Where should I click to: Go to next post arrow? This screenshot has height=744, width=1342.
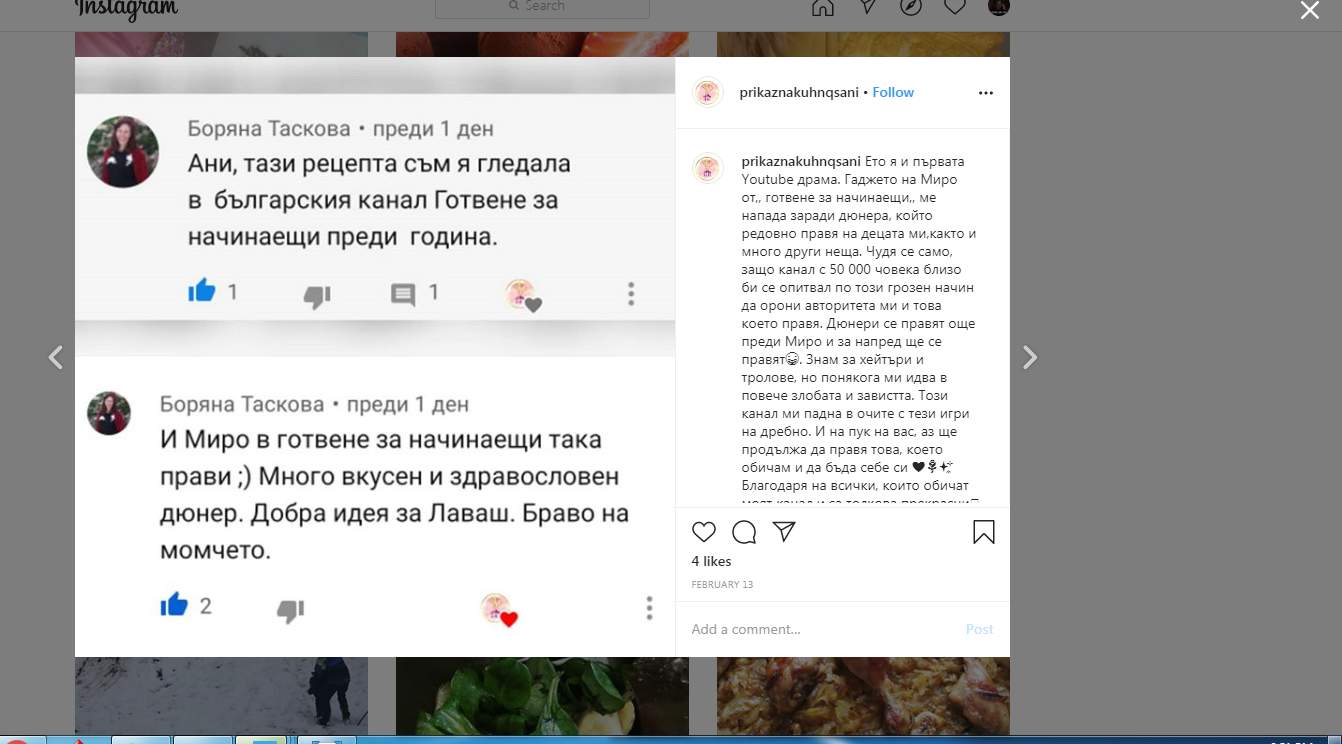click(x=1029, y=357)
